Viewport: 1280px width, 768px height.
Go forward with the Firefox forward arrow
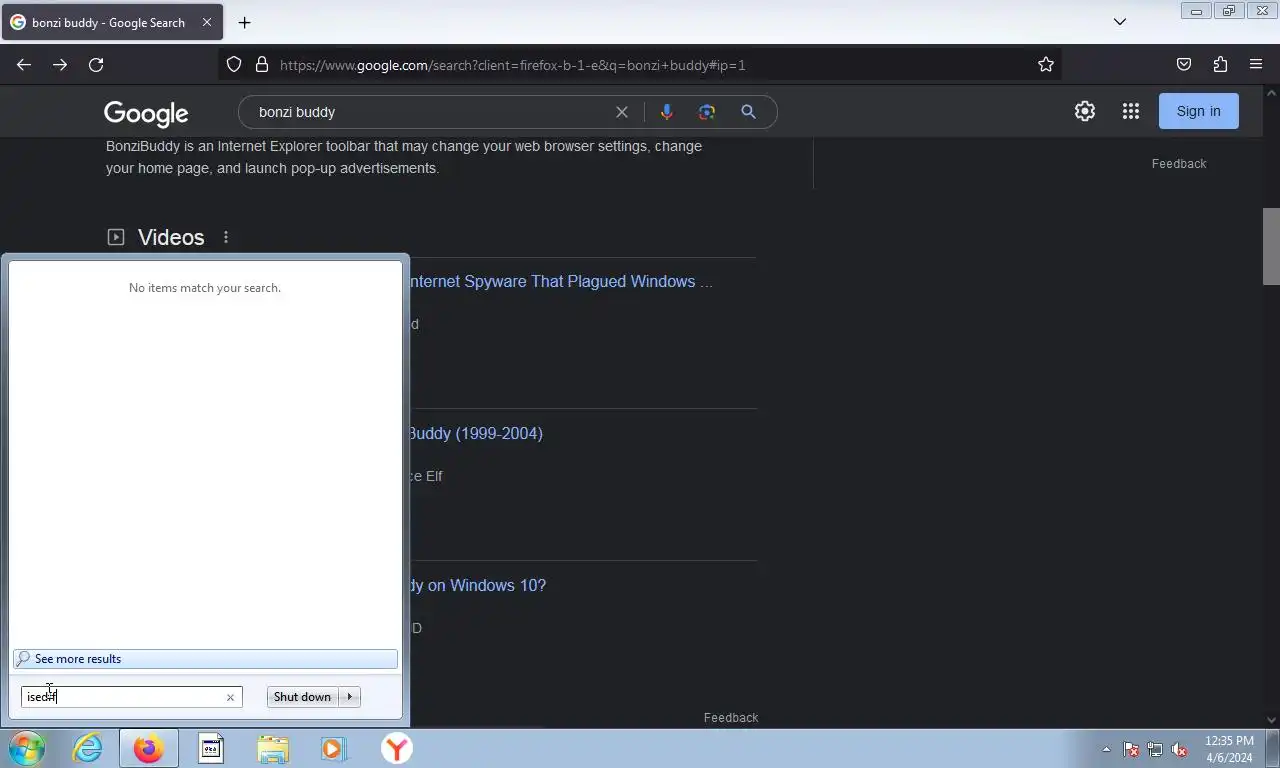[x=60, y=65]
